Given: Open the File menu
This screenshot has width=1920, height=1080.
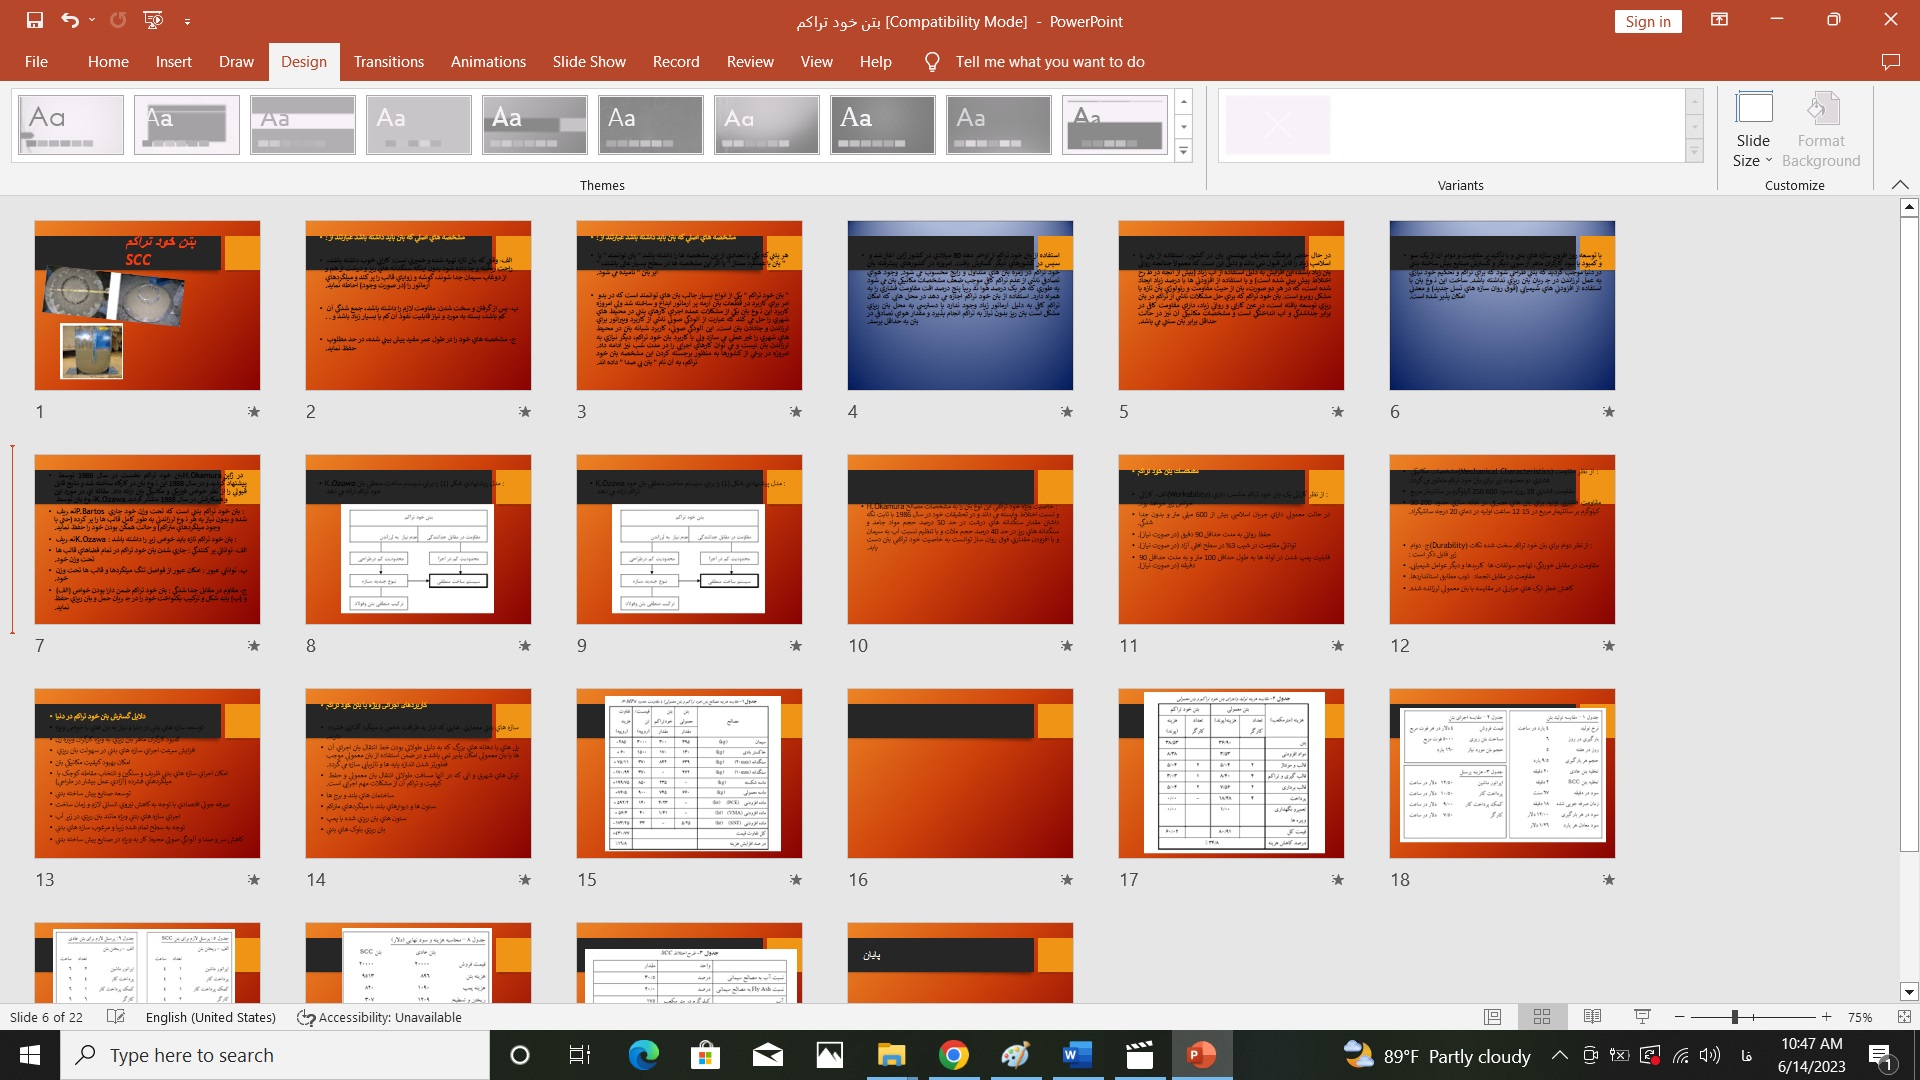Looking at the screenshot, I should pyautogui.click(x=36, y=62).
